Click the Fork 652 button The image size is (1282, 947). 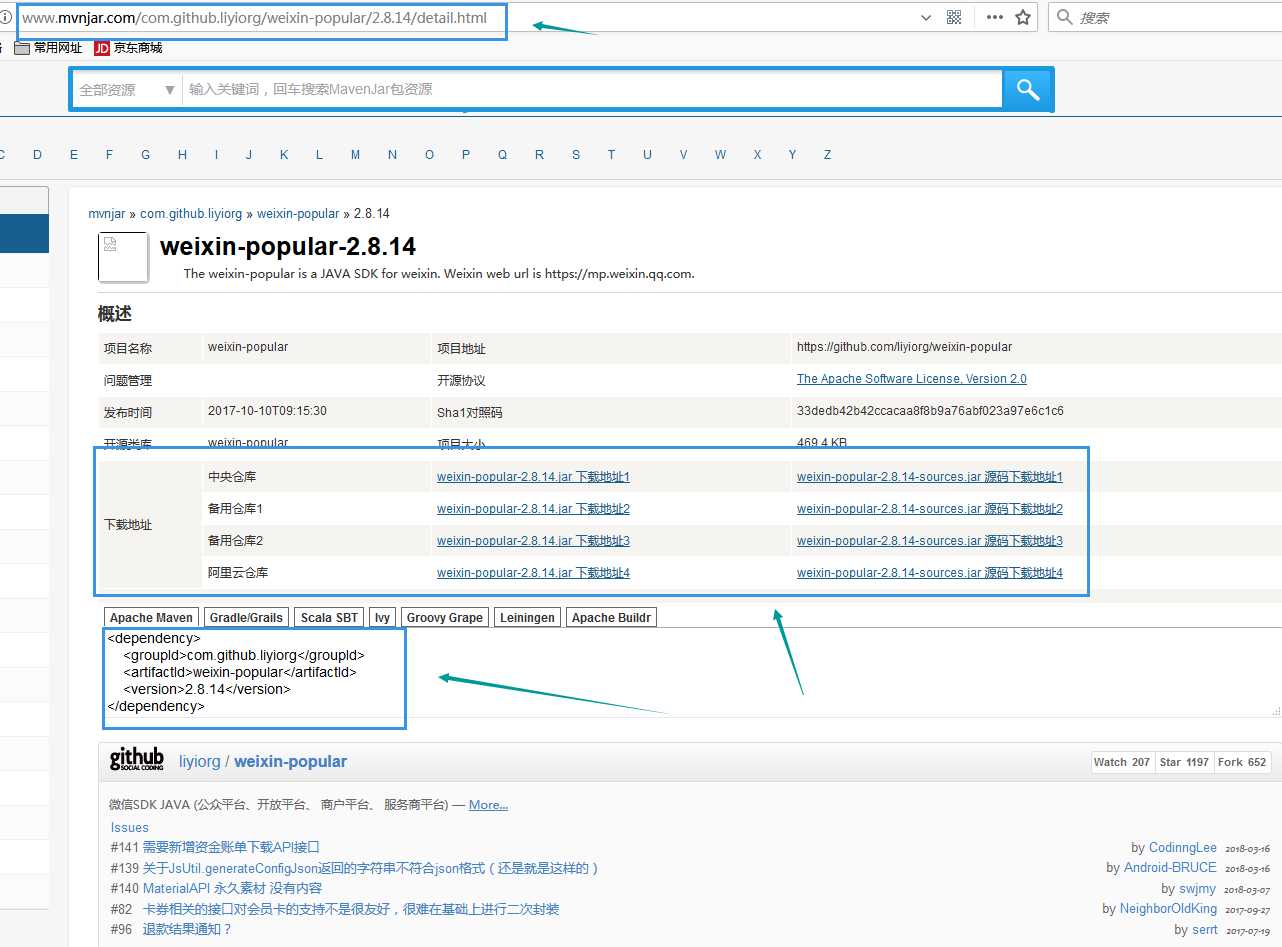point(1242,762)
